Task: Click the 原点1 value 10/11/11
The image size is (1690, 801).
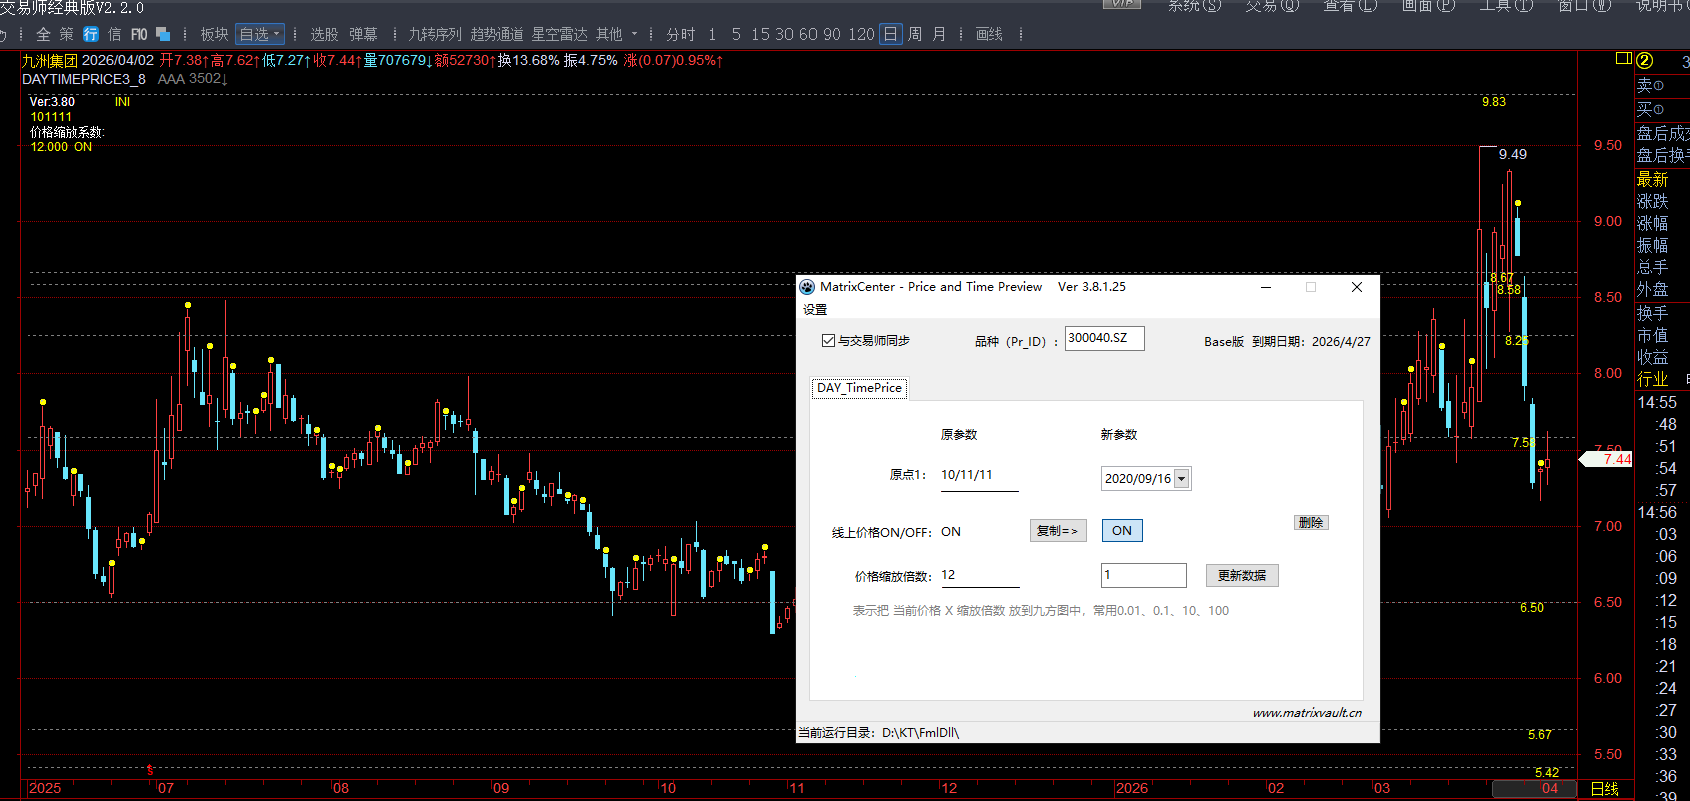Action: click(x=967, y=475)
